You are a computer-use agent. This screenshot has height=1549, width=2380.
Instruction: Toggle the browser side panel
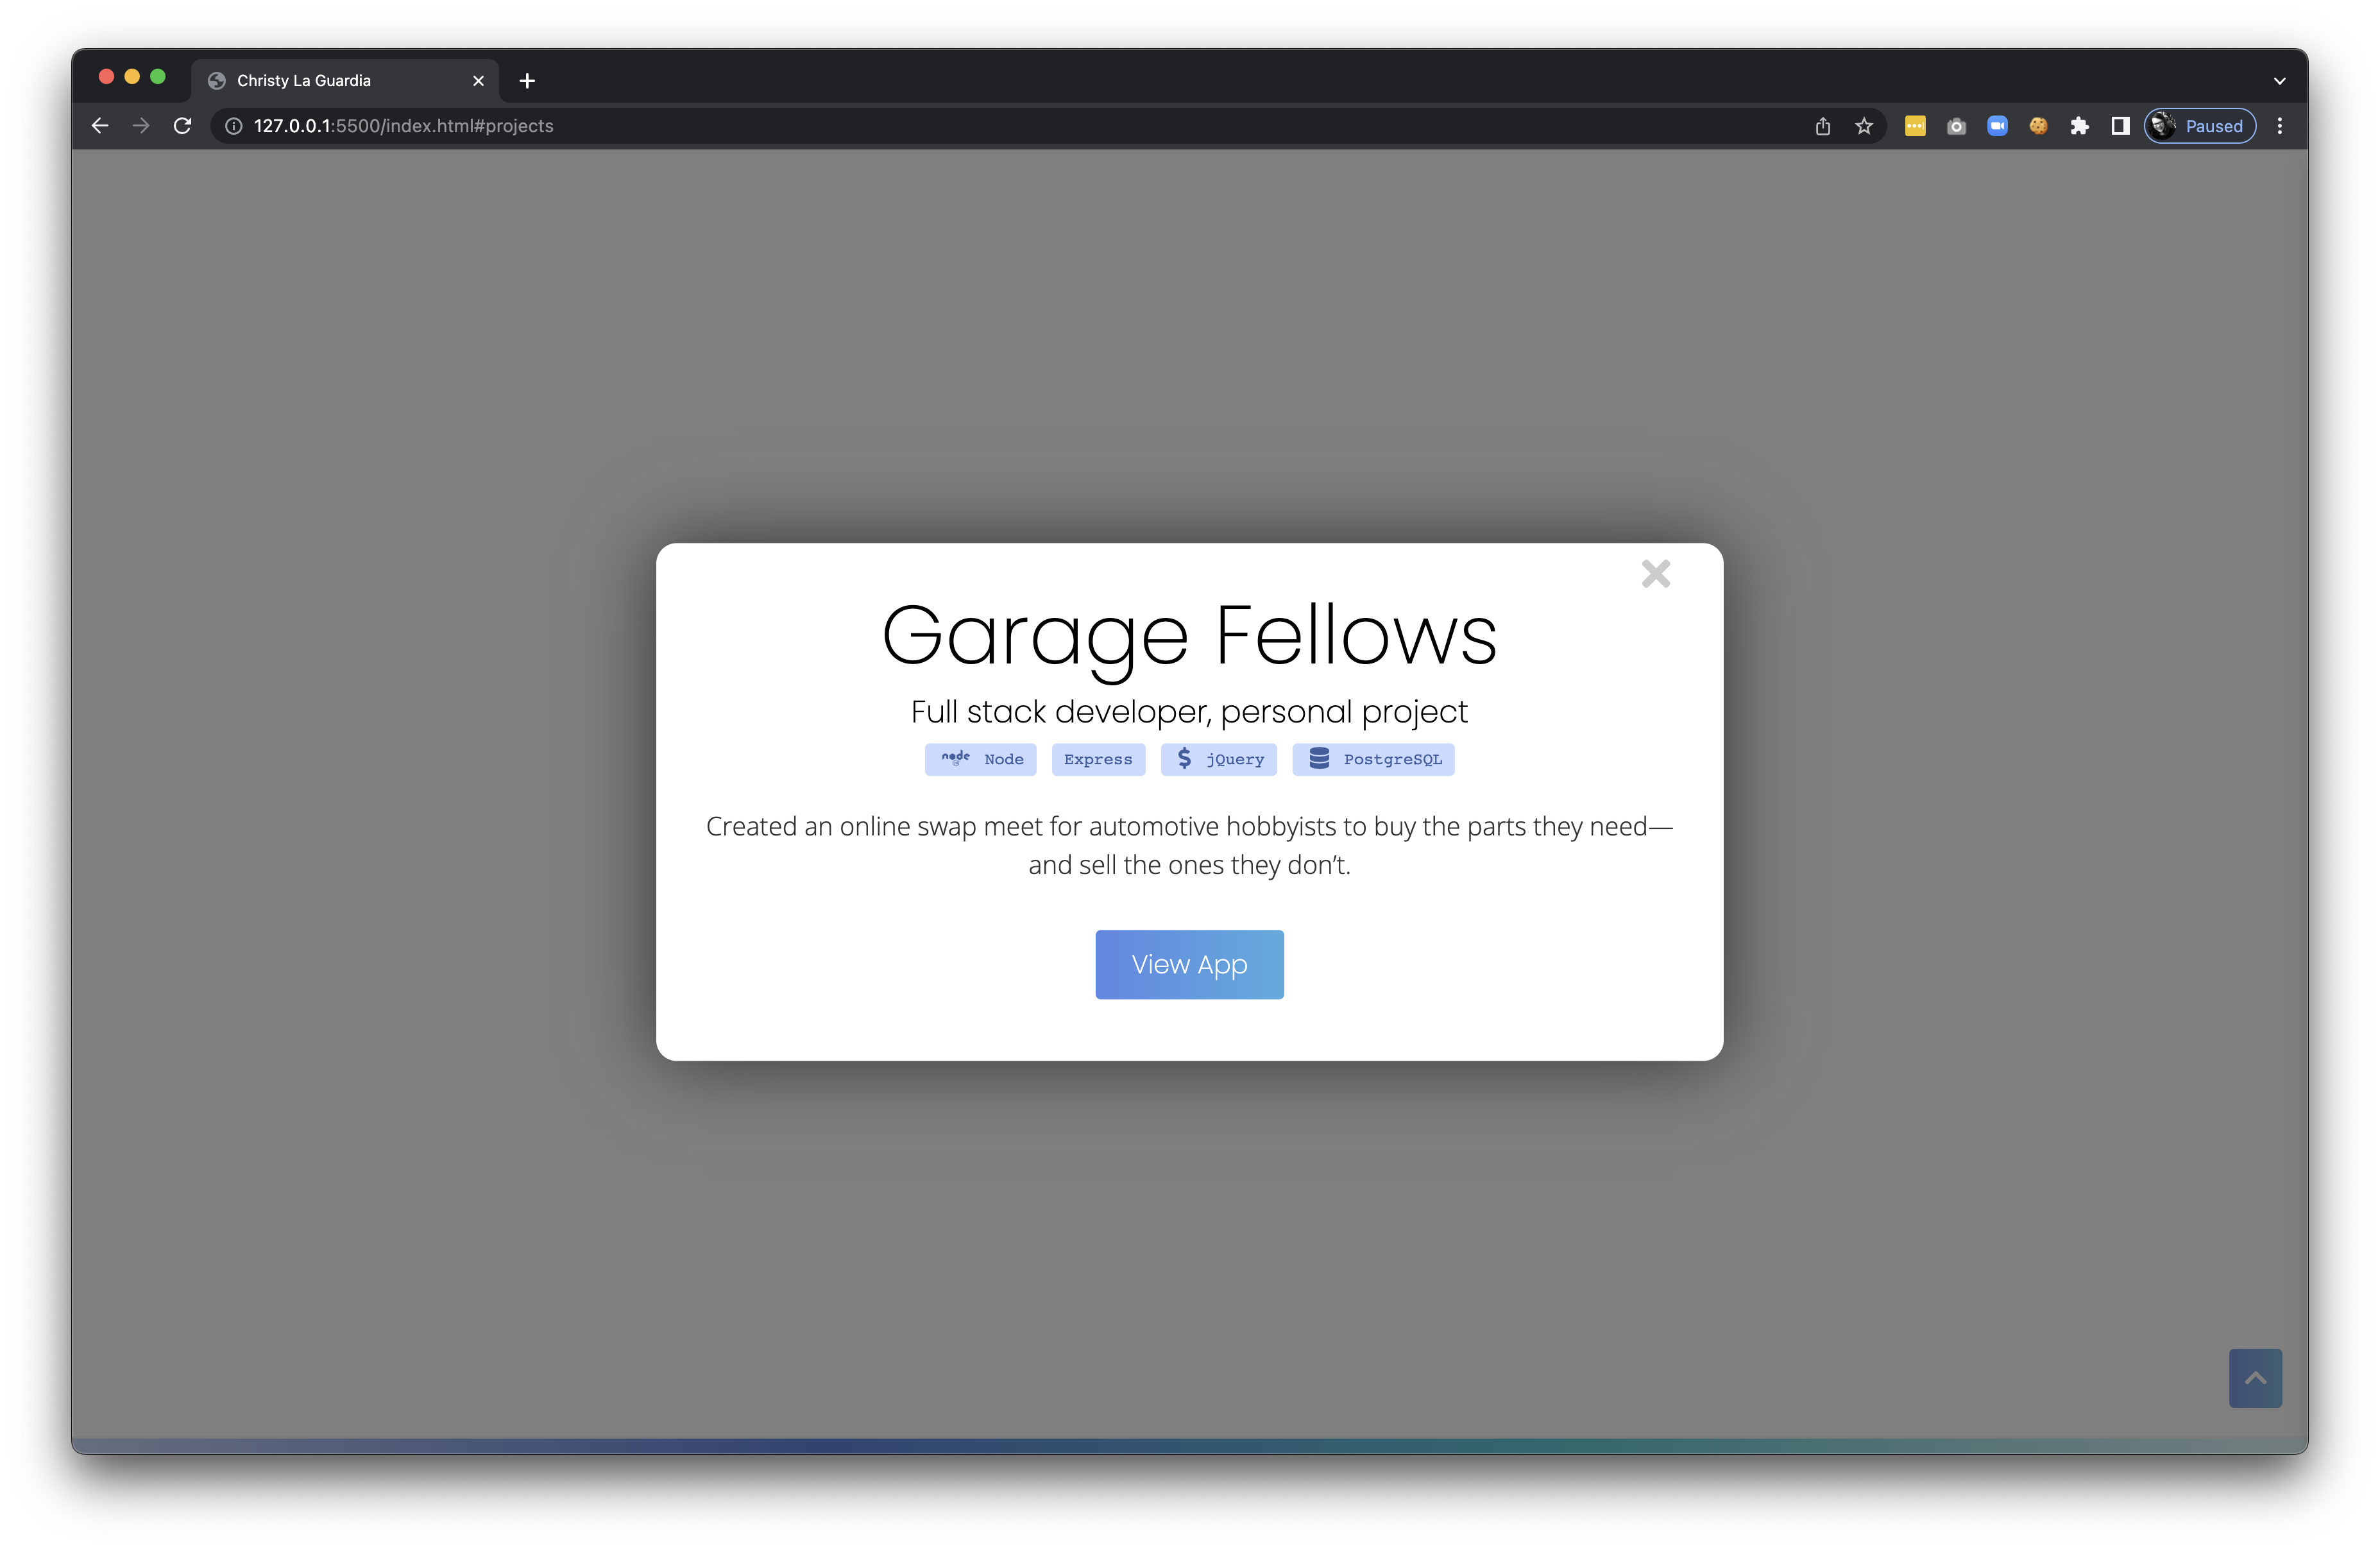click(x=2120, y=126)
